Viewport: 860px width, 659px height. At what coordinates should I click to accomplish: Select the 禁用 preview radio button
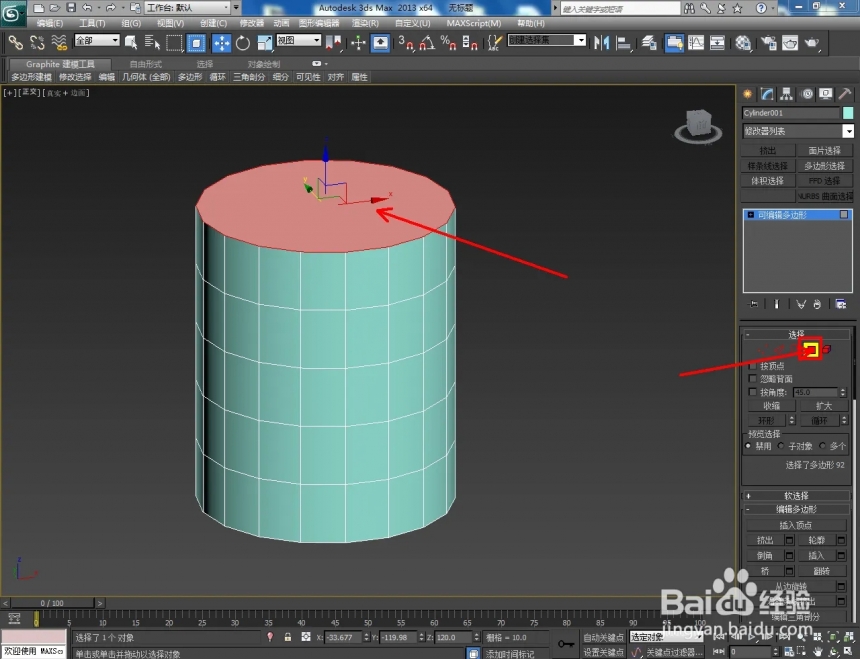[x=748, y=446]
